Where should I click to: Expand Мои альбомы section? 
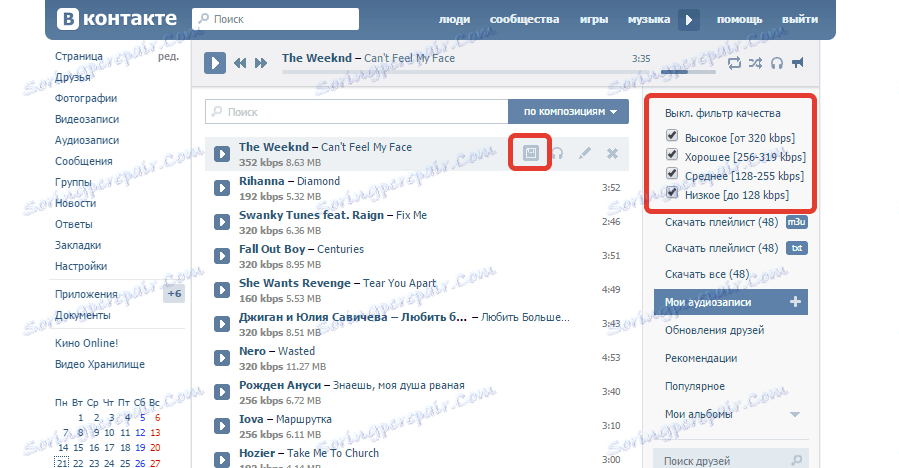[x=795, y=414]
